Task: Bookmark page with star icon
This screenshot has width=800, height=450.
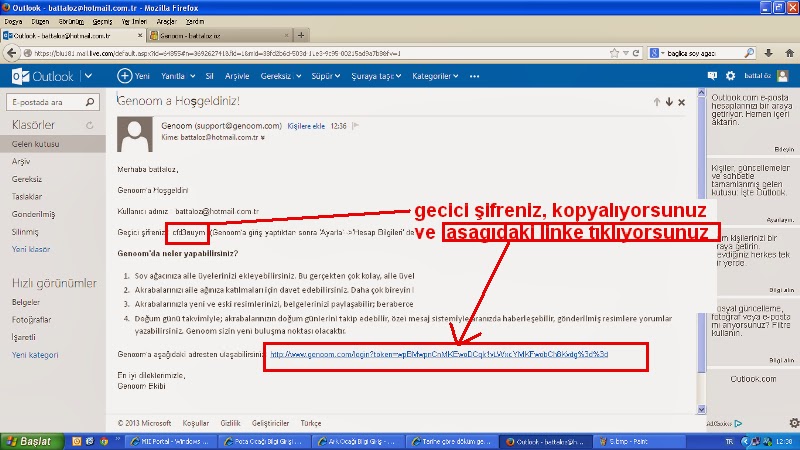Action: click(614, 53)
